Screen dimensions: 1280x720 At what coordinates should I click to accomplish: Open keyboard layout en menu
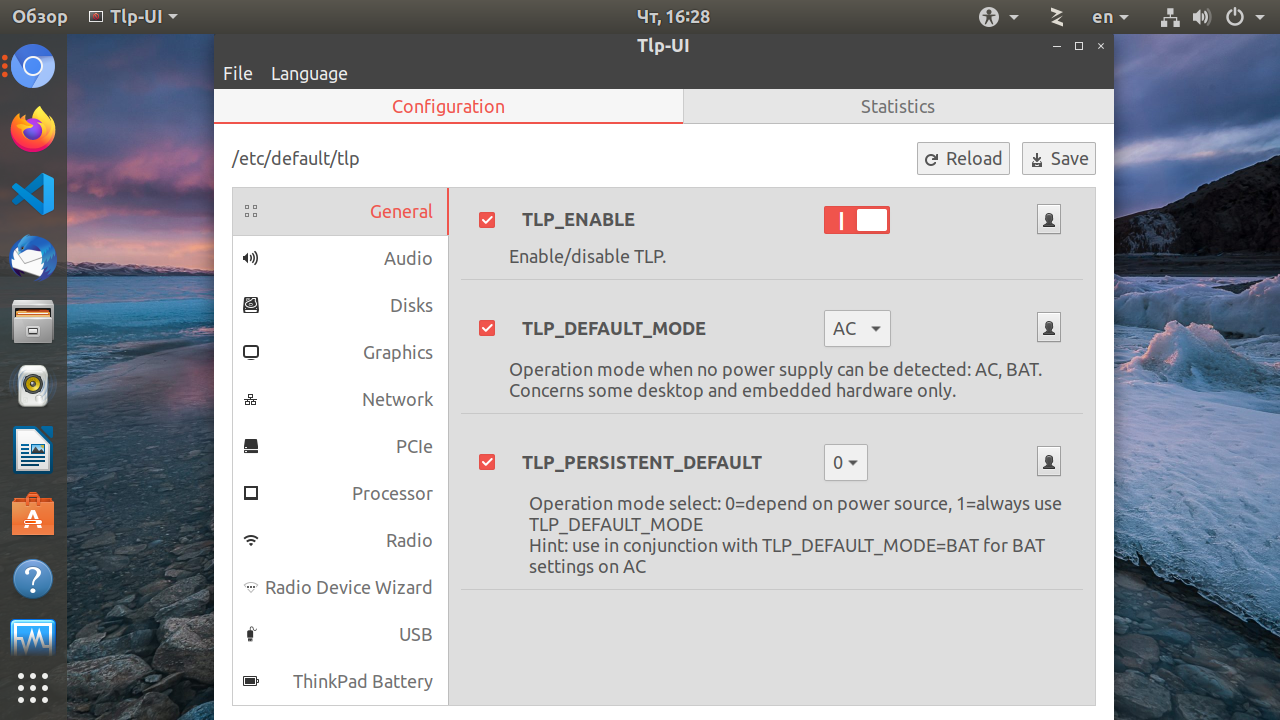[1110, 17]
